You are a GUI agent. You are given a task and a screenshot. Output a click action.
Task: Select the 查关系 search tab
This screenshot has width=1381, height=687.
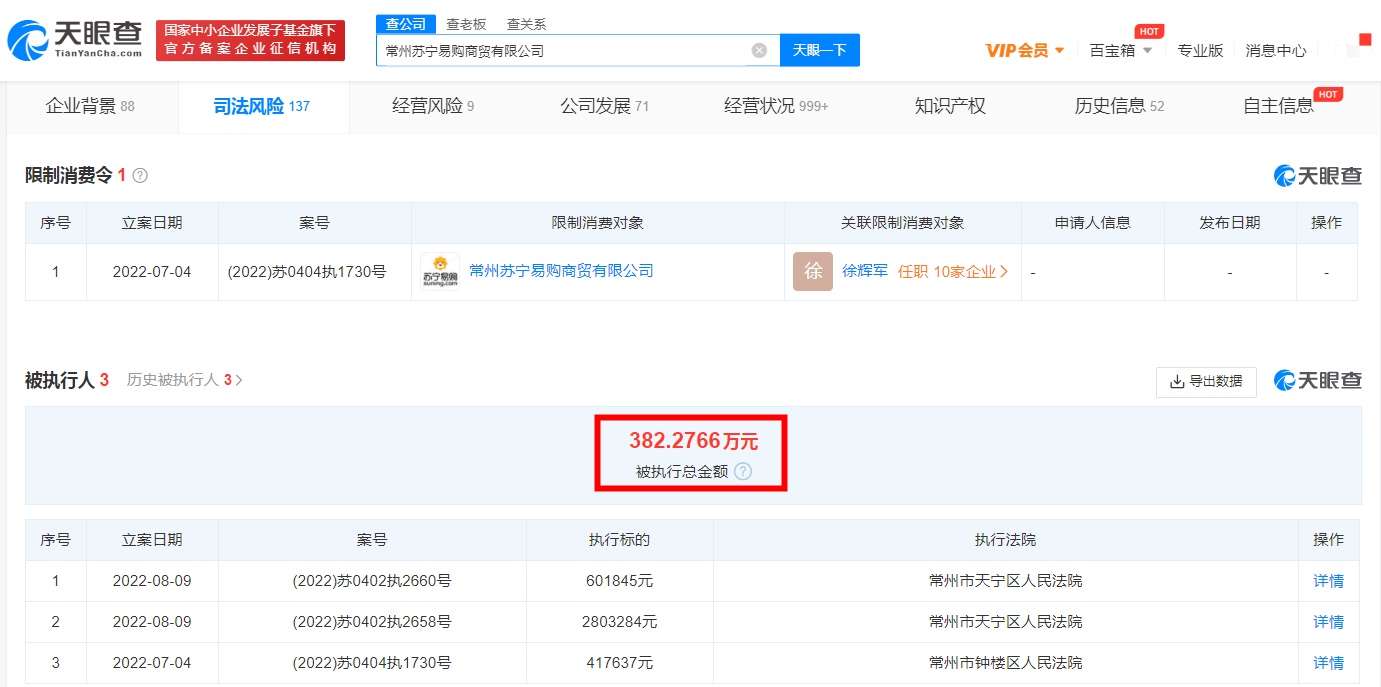tap(526, 24)
